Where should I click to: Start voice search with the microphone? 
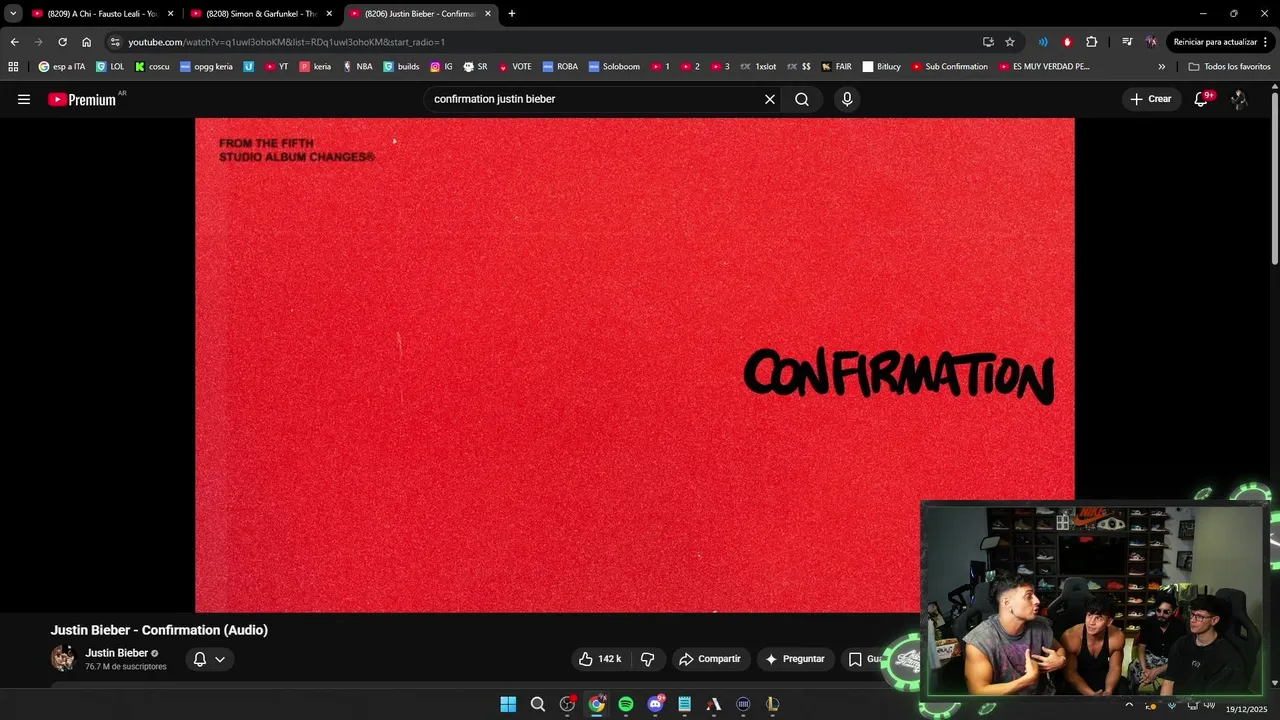pos(847,99)
